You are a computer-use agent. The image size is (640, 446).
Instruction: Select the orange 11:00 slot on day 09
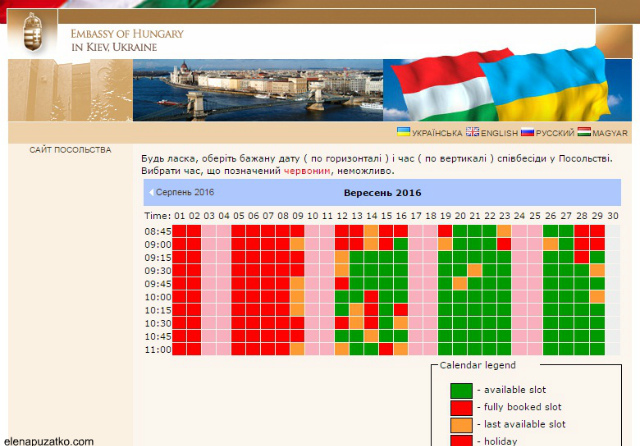click(297, 349)
